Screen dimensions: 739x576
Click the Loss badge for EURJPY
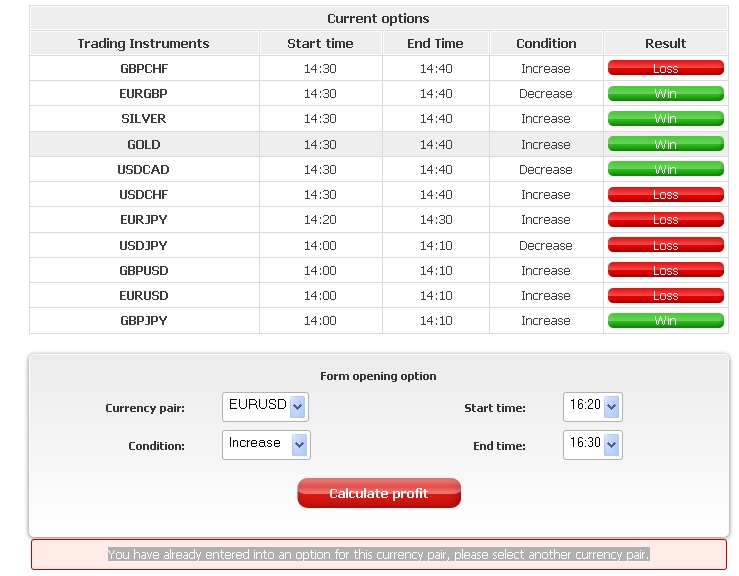(x=665, y=220)
